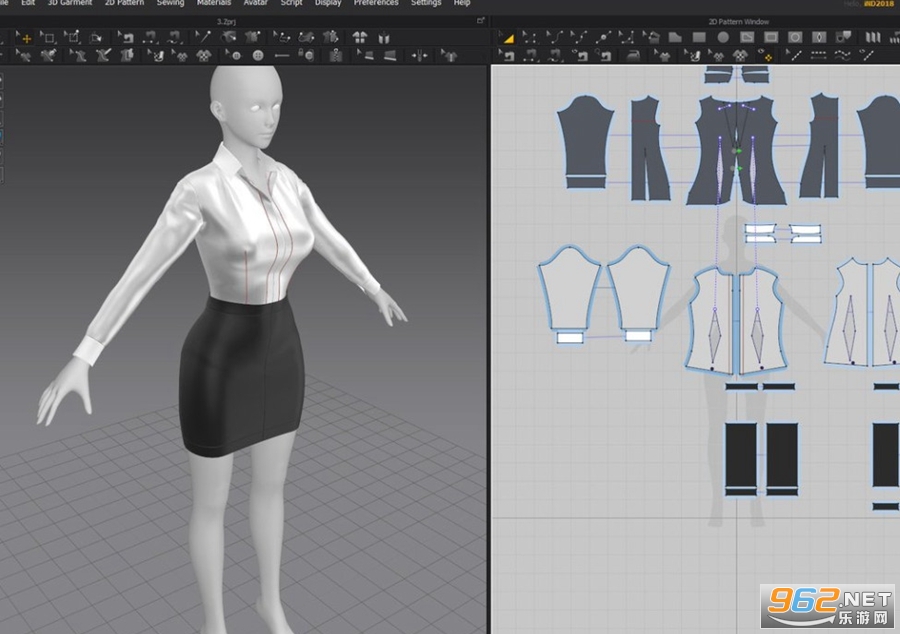900x634 pixels.
Task: Select the Edit Curve Point tool in 2D toolbar
Action: [x=579, y=38]
